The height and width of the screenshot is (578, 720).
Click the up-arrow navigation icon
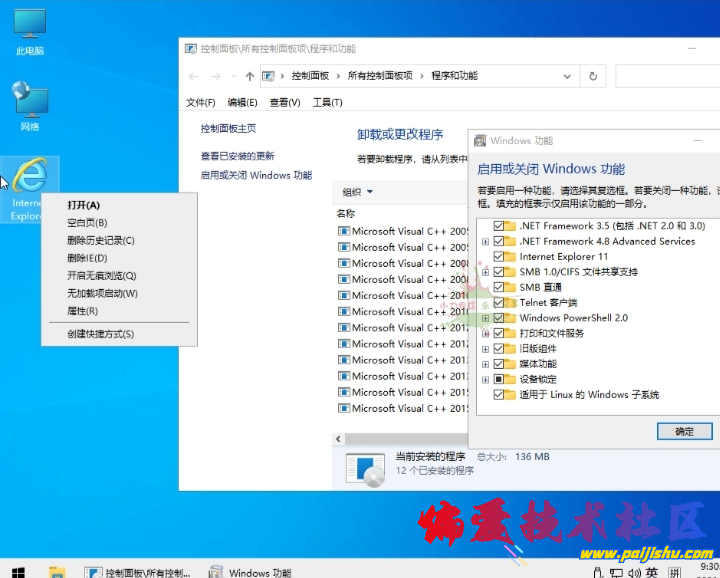point(249,76)
